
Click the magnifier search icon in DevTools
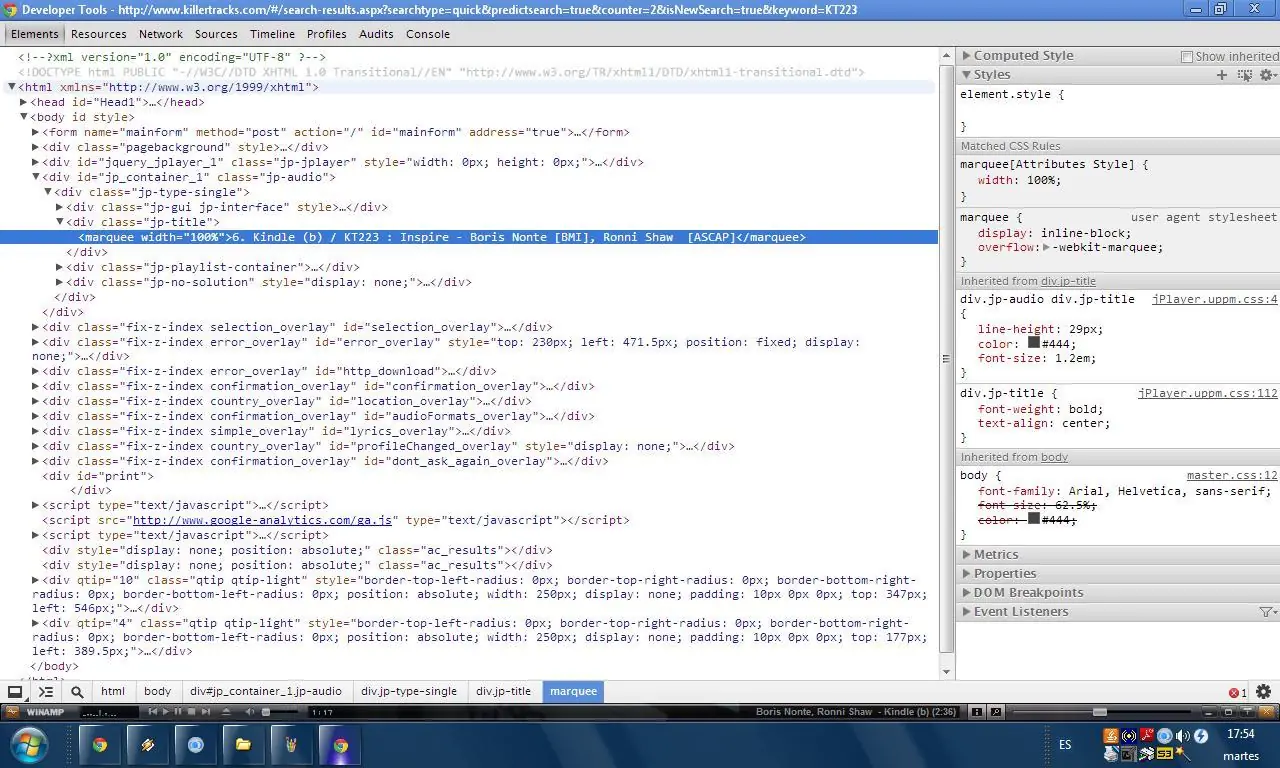(x=77, y=691)
